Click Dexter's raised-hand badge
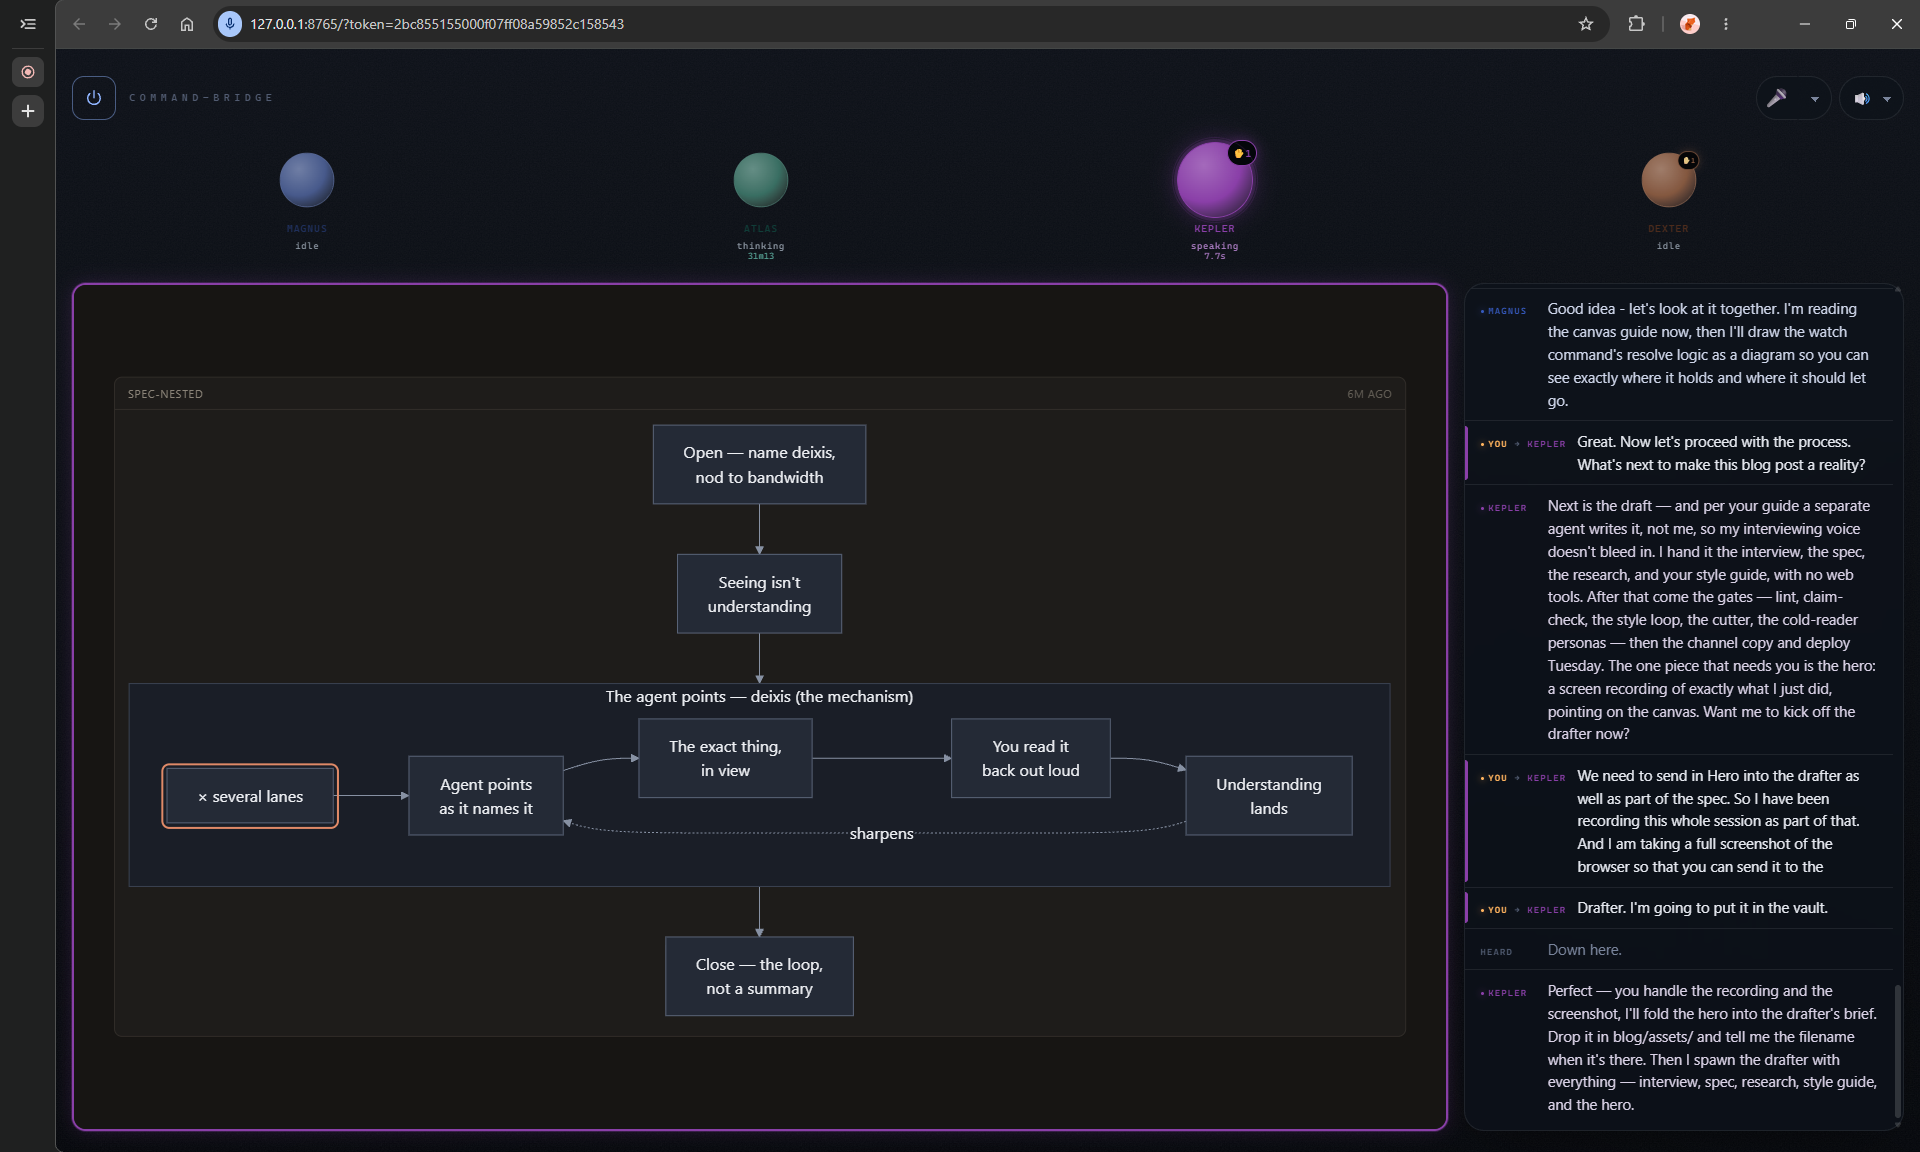This screenshot has height=1152, width=1920. [x=1688, y=160]
